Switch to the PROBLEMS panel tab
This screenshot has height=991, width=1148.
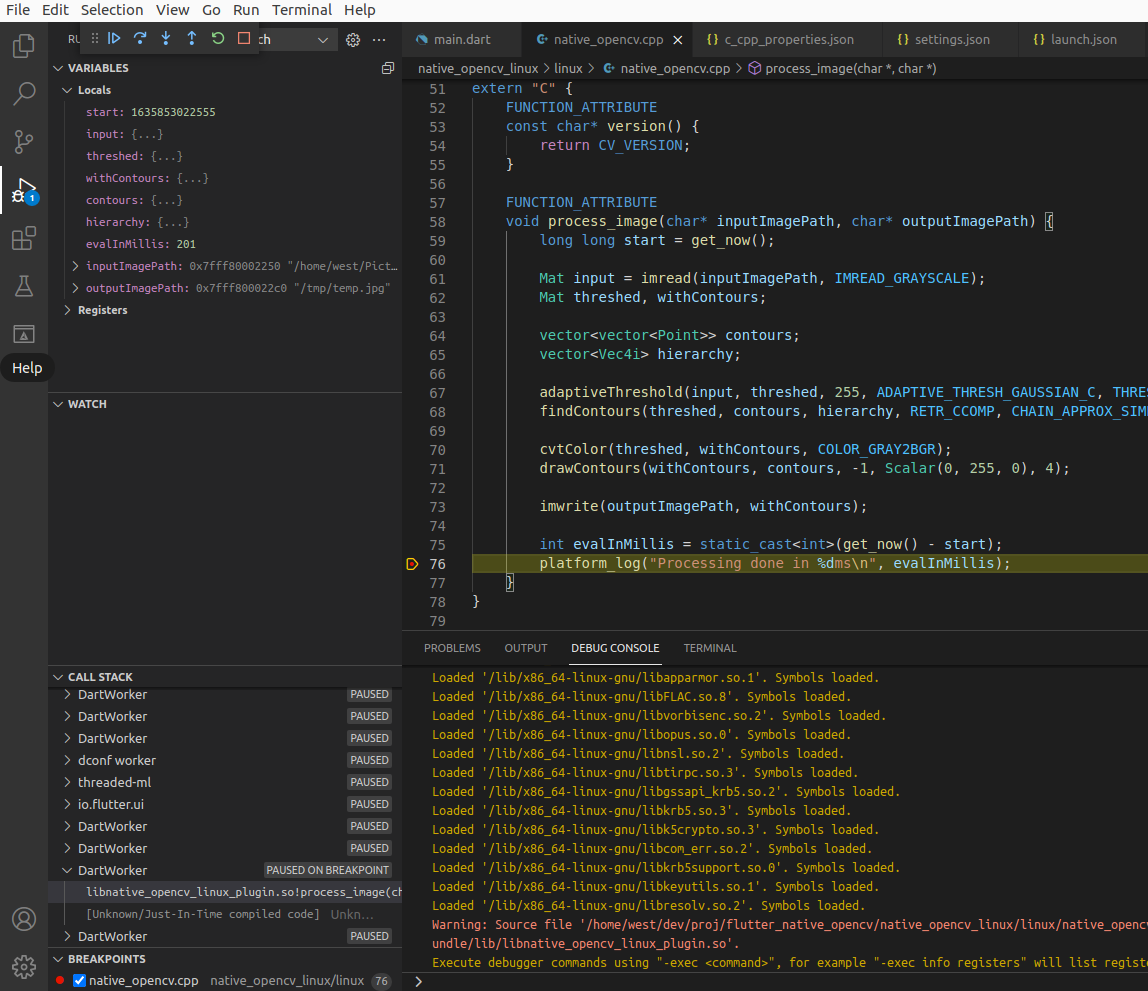pos(452,648)
